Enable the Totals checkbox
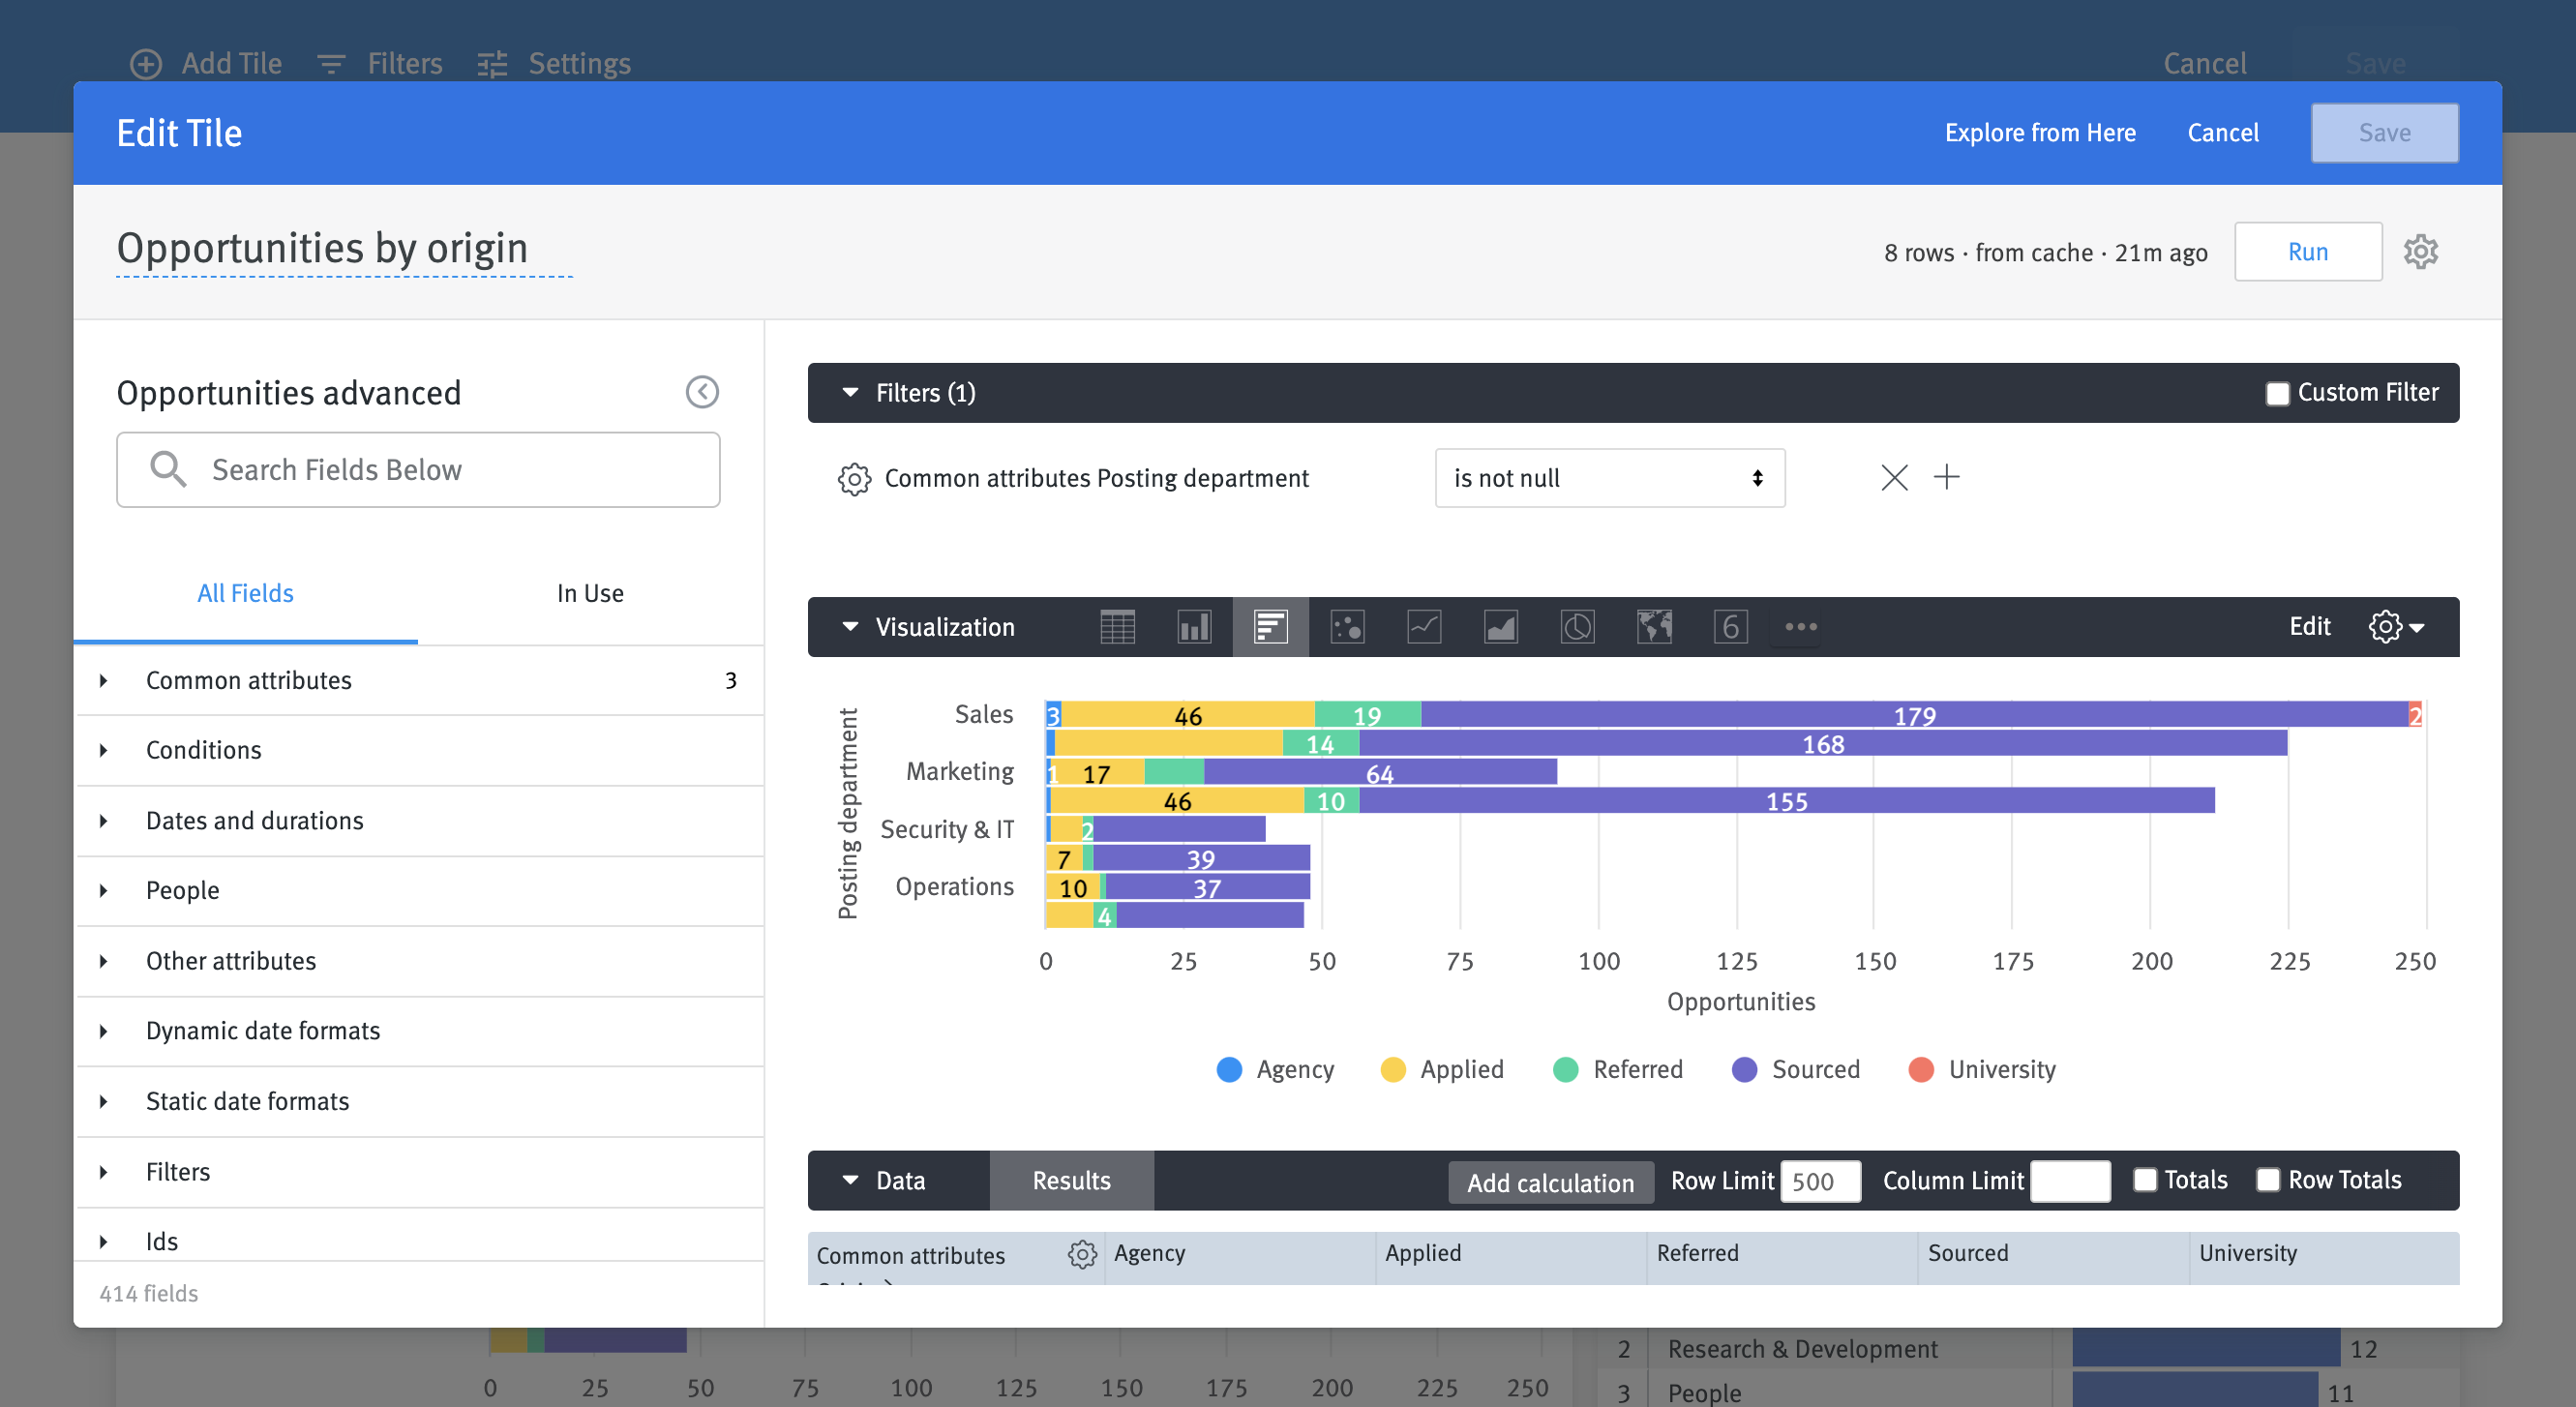Screen dimensions: 2576x1407 [2144, 1180]
